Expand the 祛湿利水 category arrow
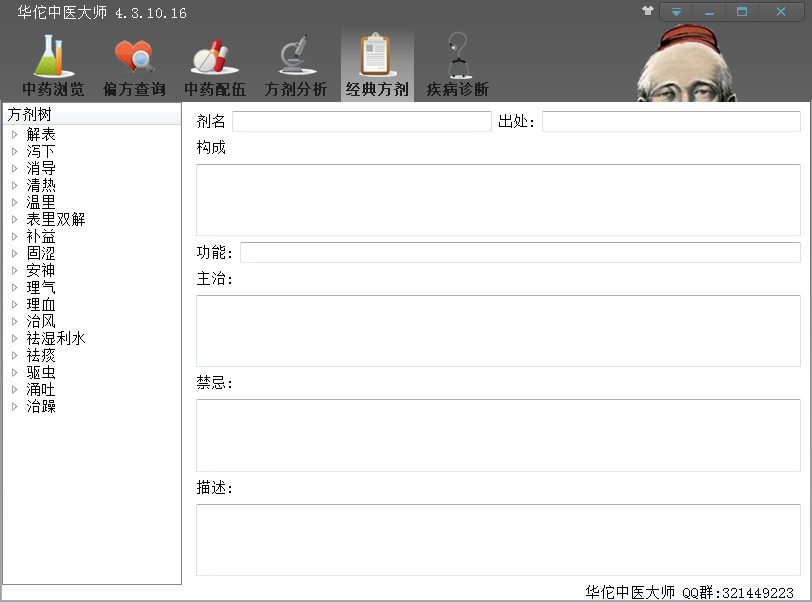 15,338
